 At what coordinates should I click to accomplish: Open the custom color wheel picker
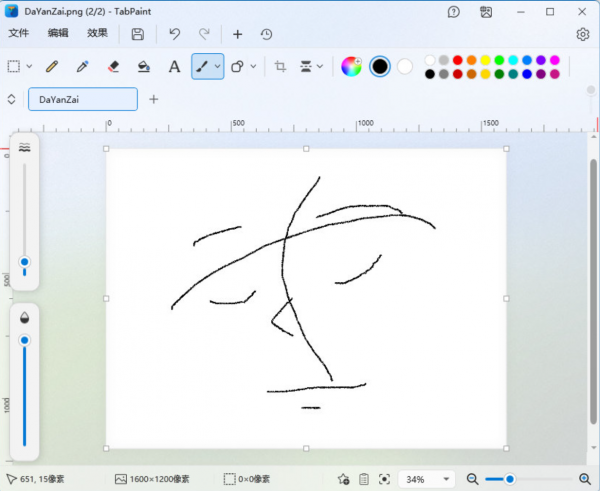[351, 67]
